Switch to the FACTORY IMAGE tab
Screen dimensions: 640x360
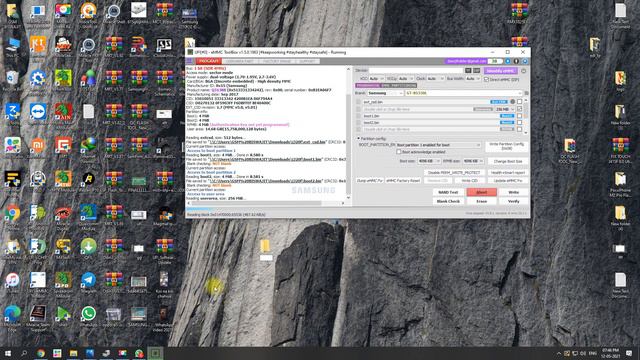276,61
